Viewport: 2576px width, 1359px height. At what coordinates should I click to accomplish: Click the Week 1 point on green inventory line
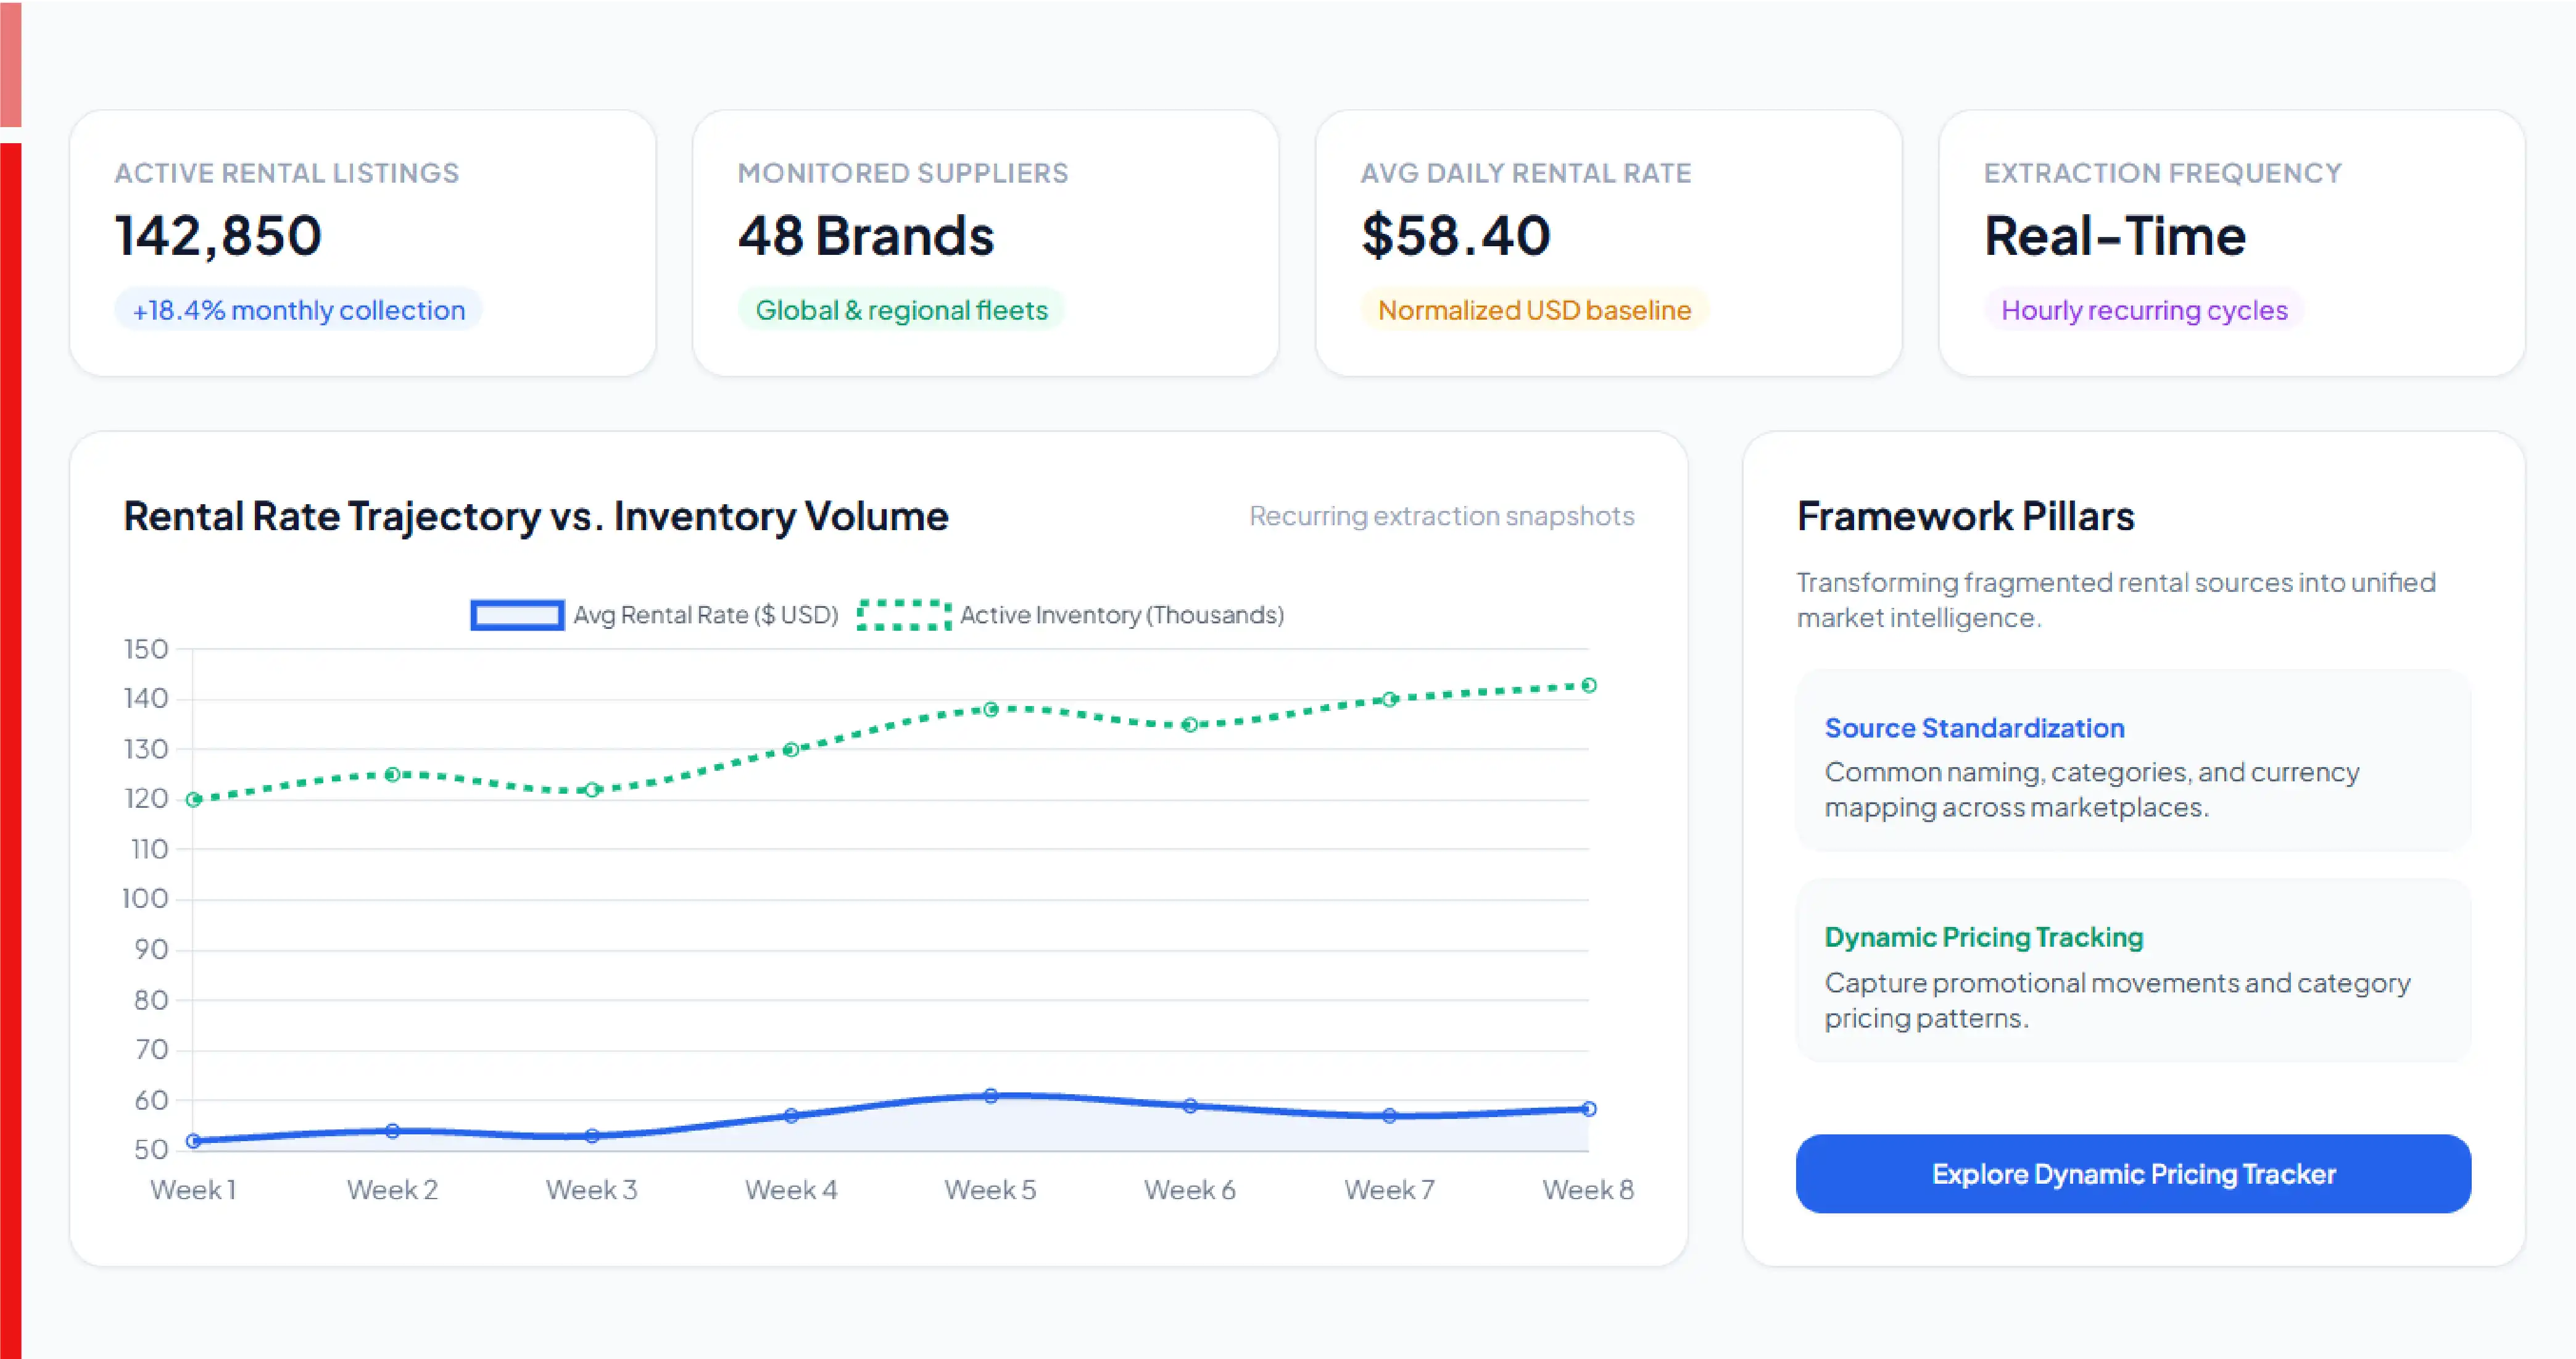(x=194, y=799)
